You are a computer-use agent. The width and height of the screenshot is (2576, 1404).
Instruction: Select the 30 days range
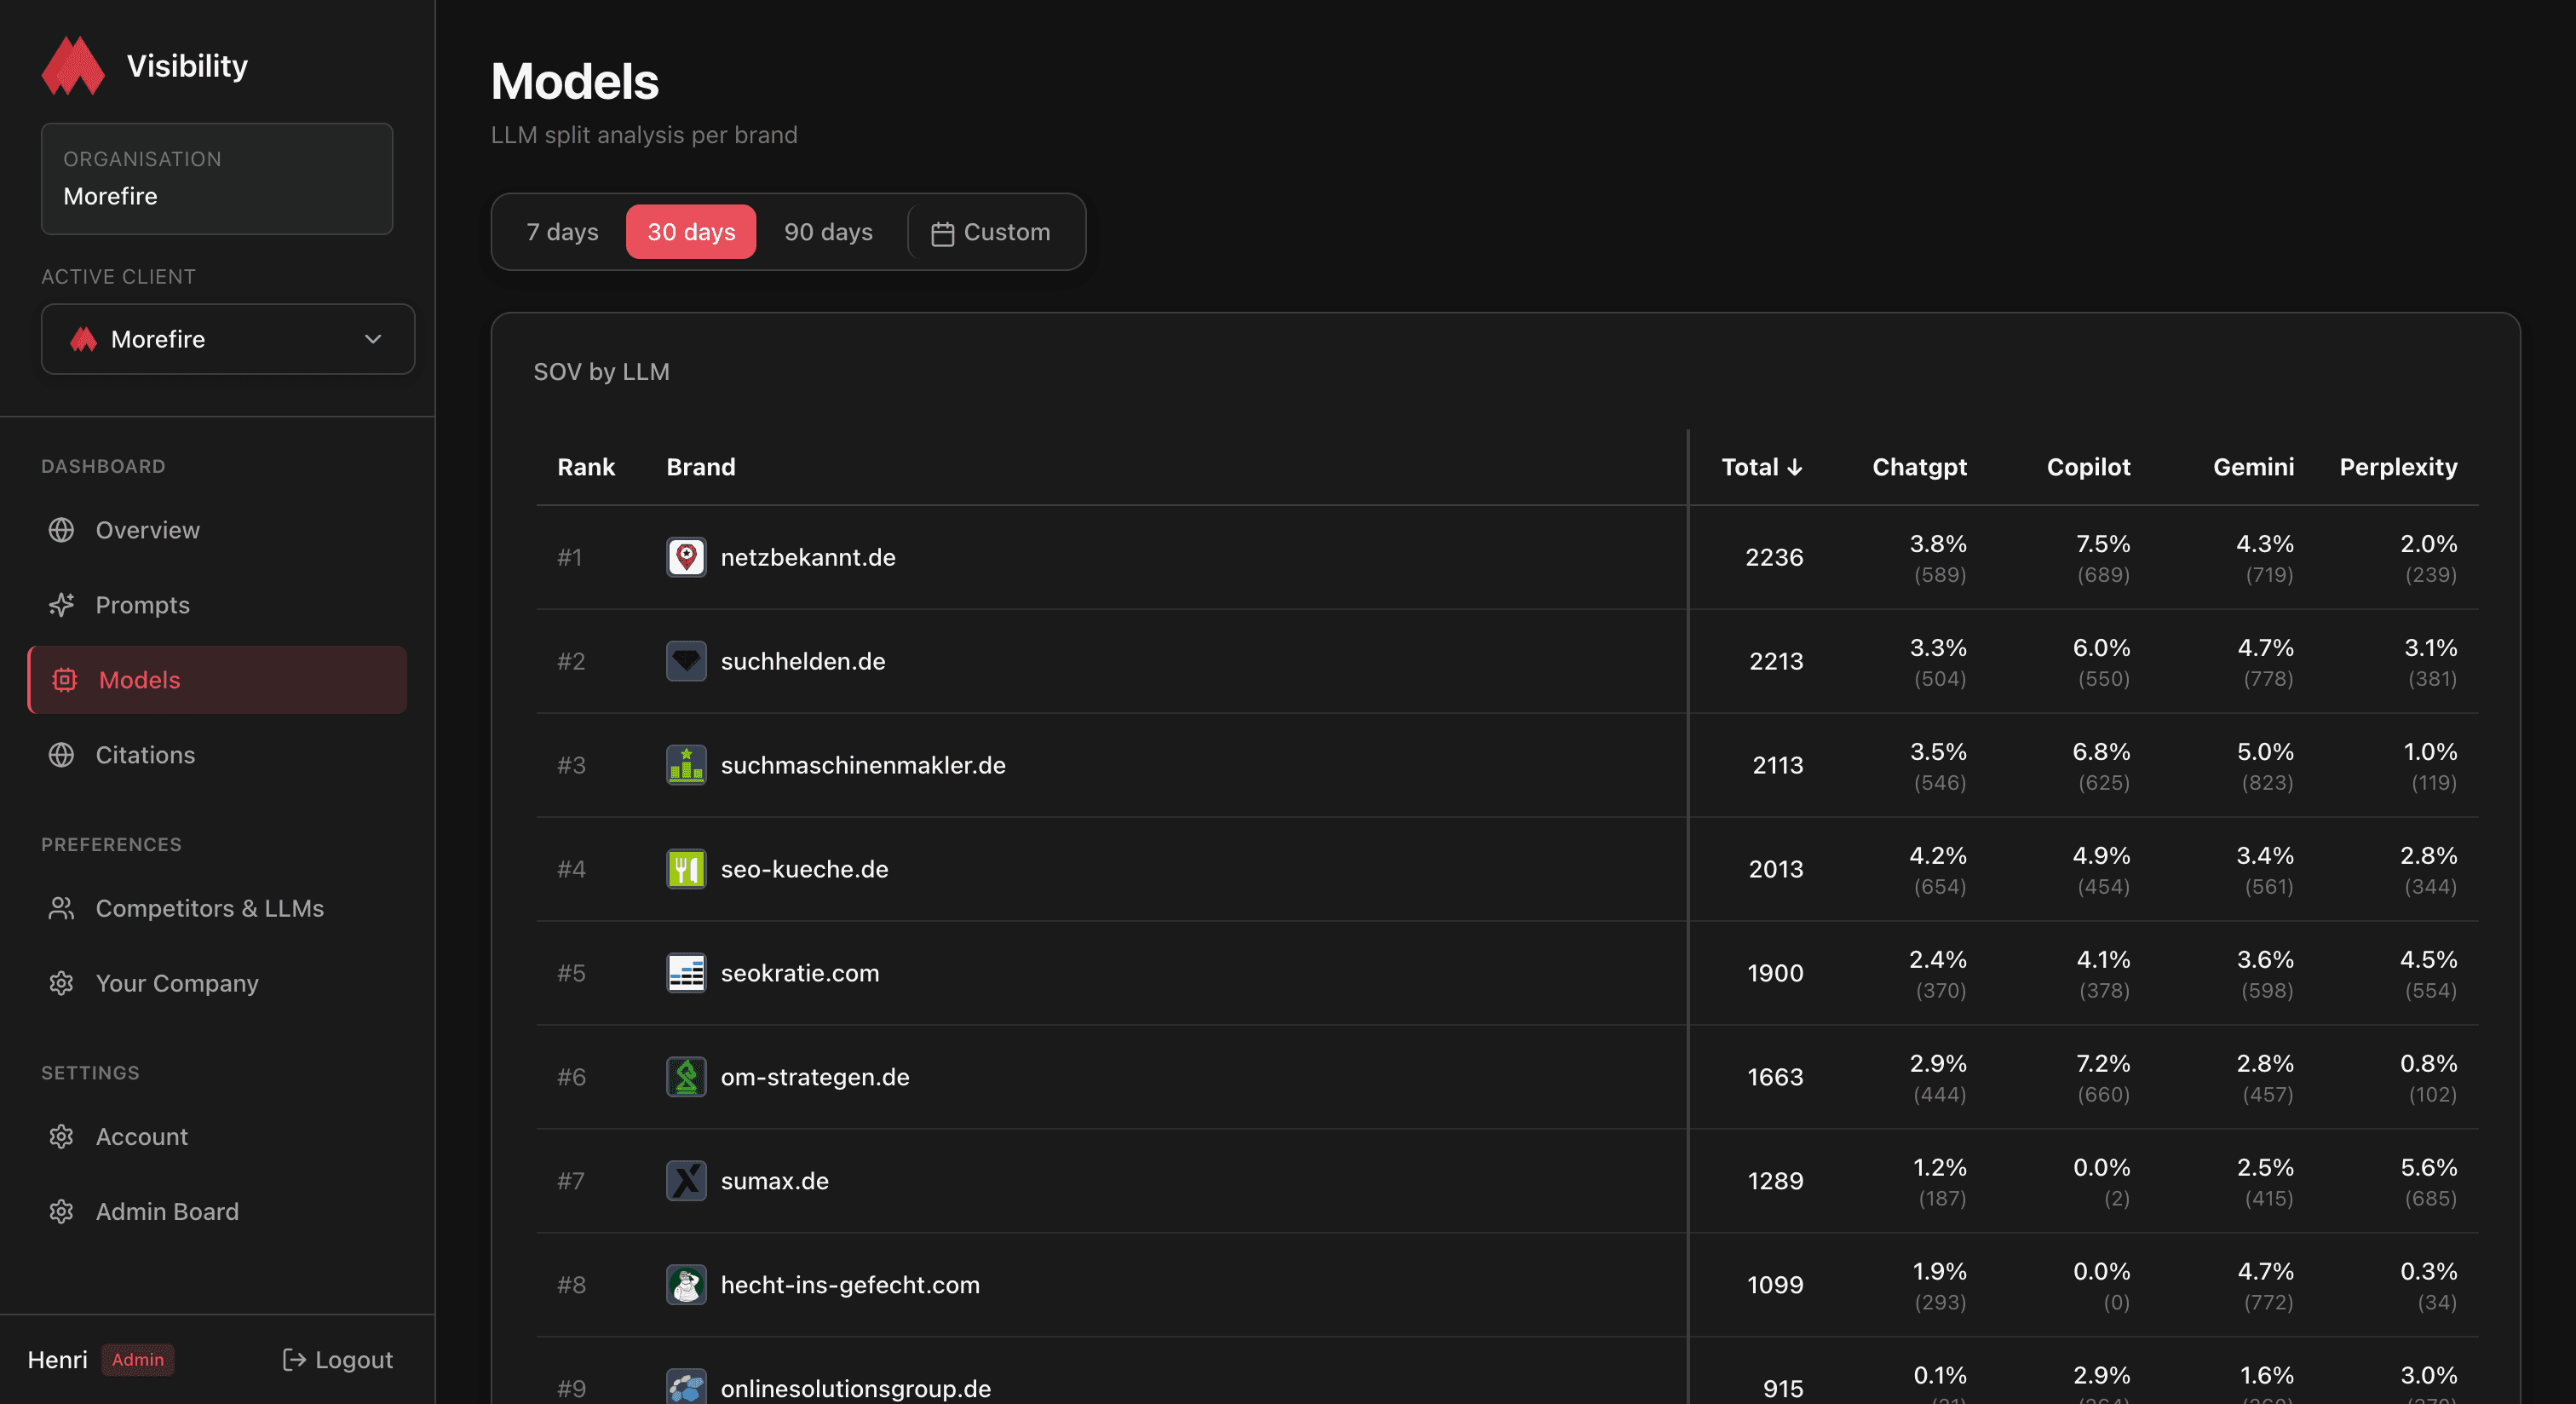(691, 232)
